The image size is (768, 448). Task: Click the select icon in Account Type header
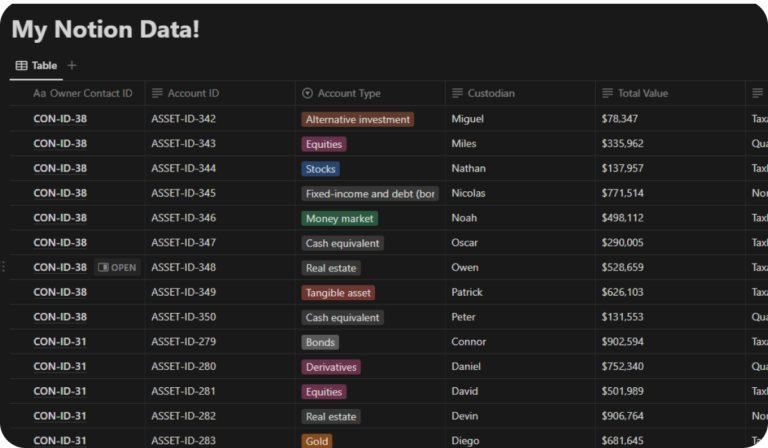[x=307, y=94]
